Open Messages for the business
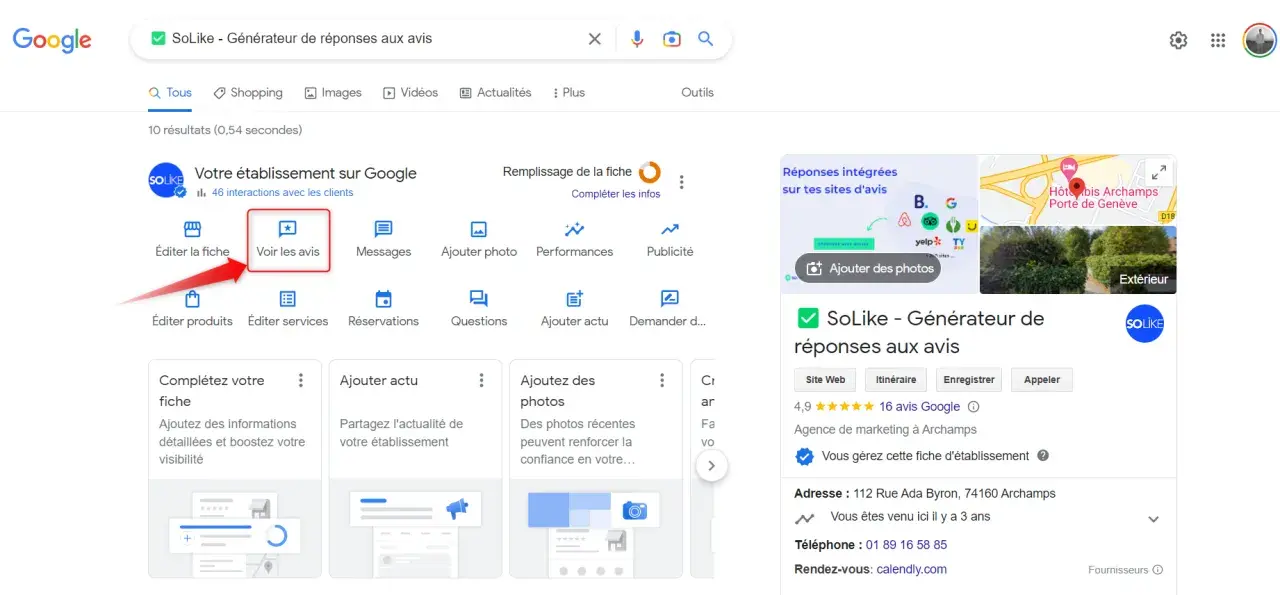1280x595 pixels. tap(383, 240)
